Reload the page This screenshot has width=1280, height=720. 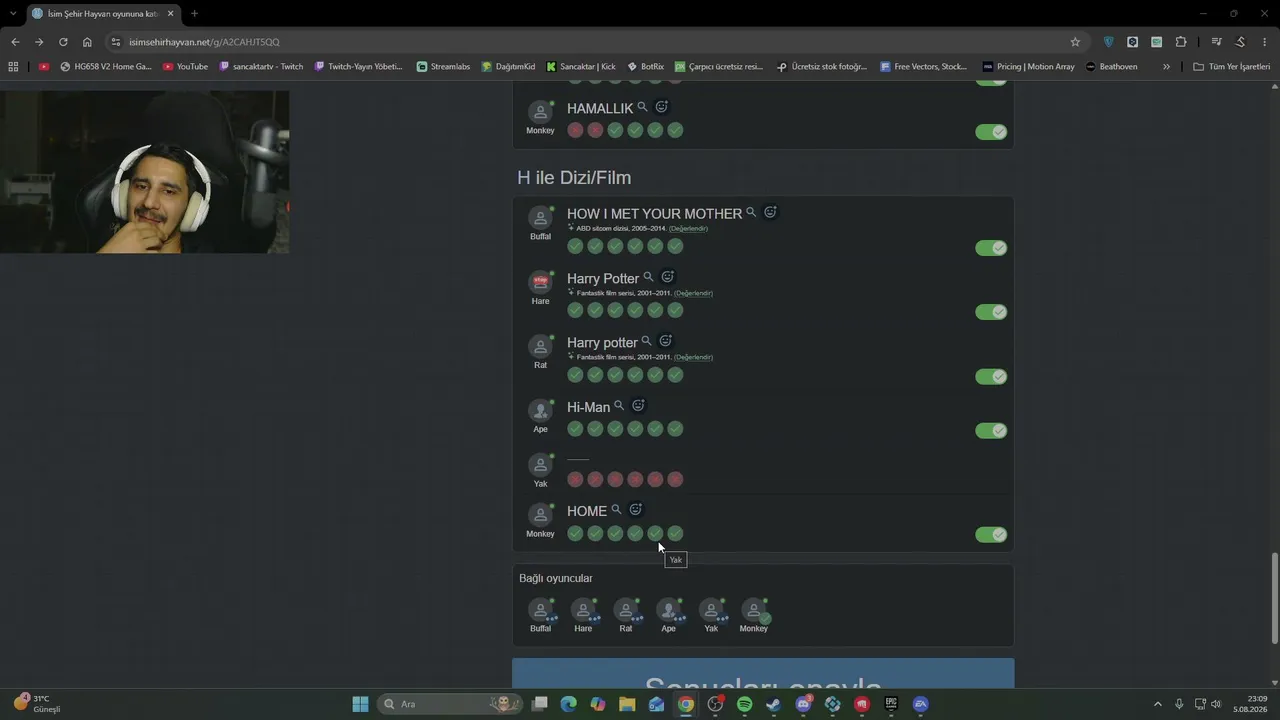point(63,42)
